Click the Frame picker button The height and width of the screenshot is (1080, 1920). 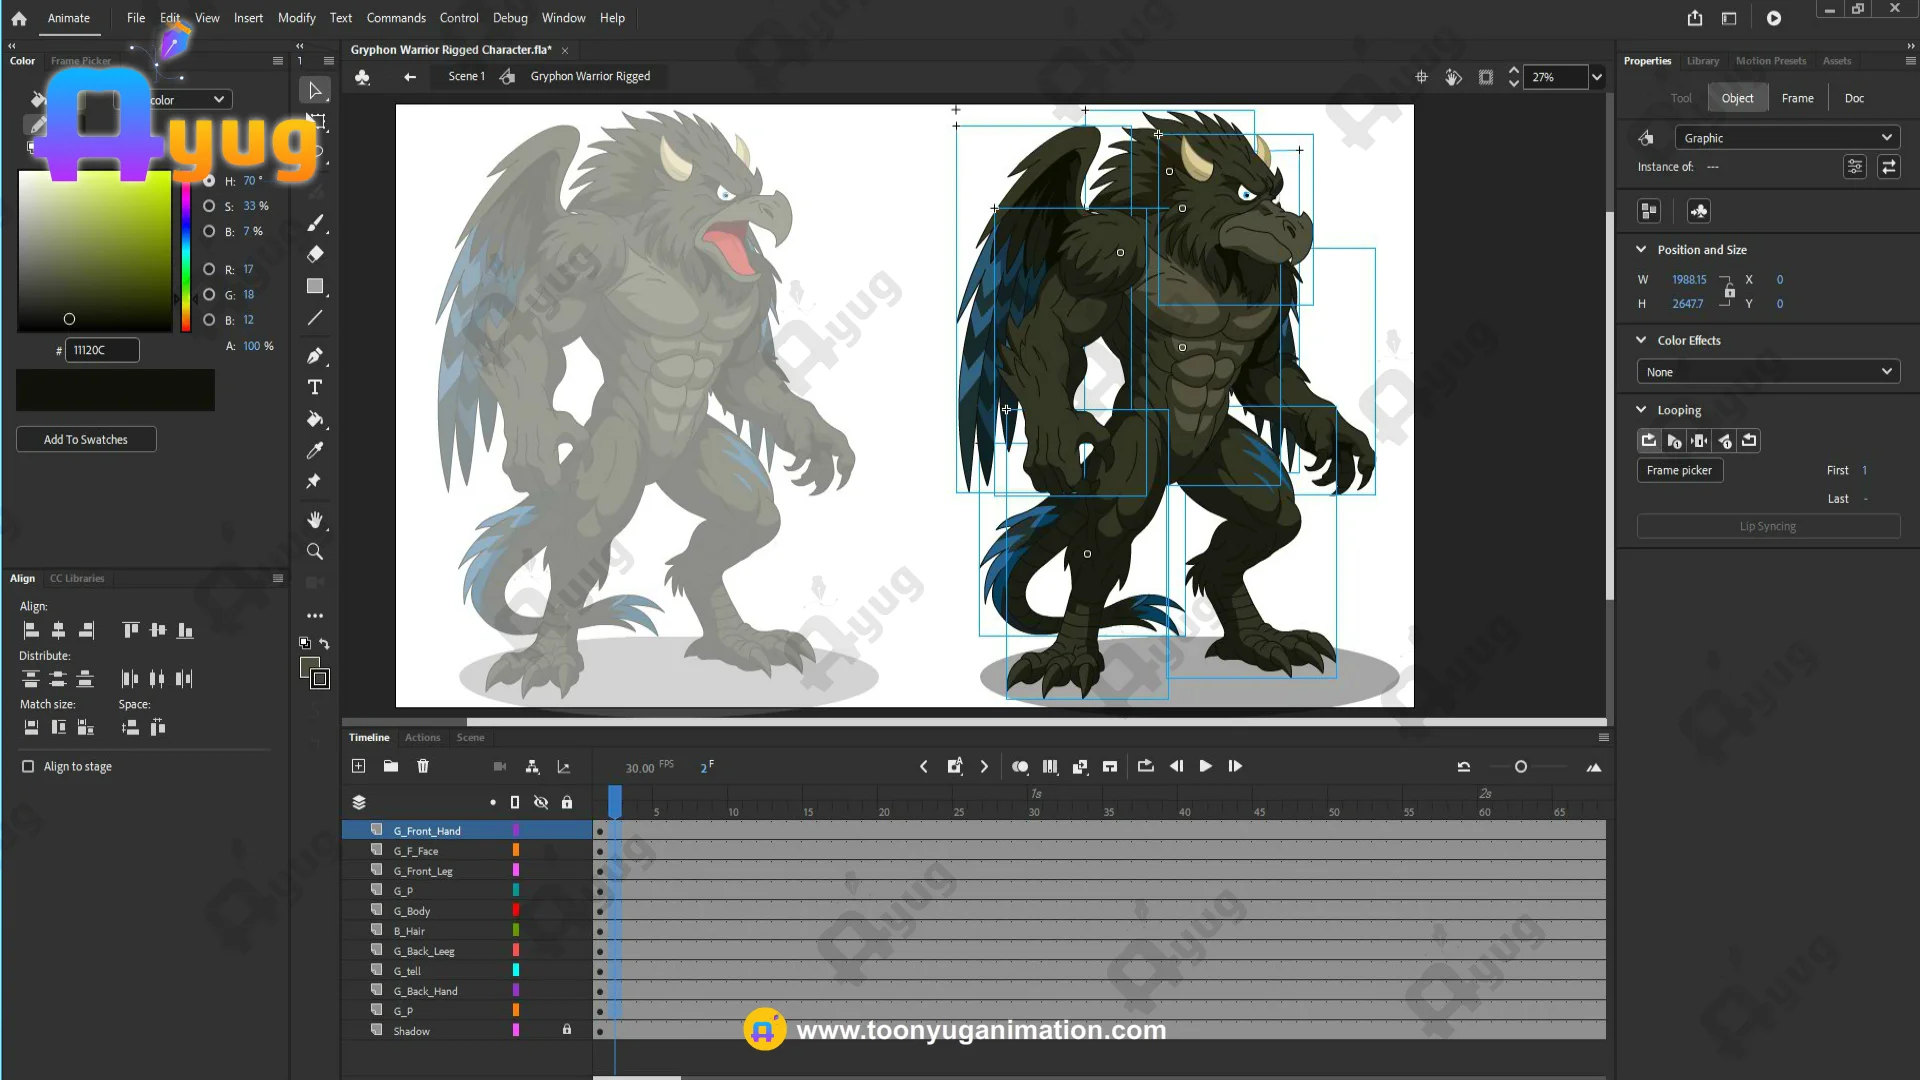click(x=1679, y=471)
